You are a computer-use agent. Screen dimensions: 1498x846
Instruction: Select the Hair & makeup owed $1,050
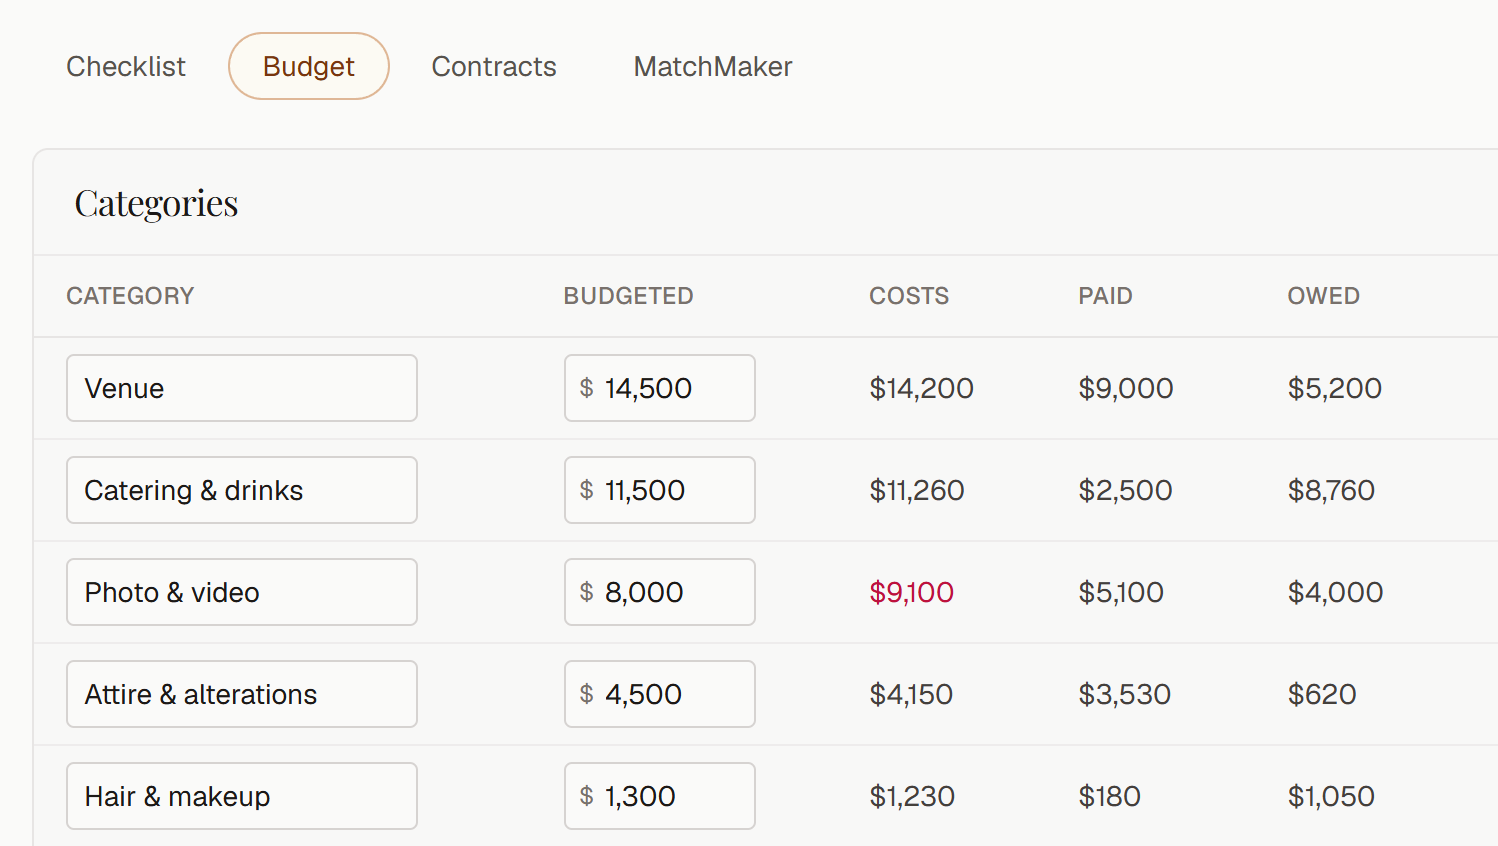point(1331,796)
